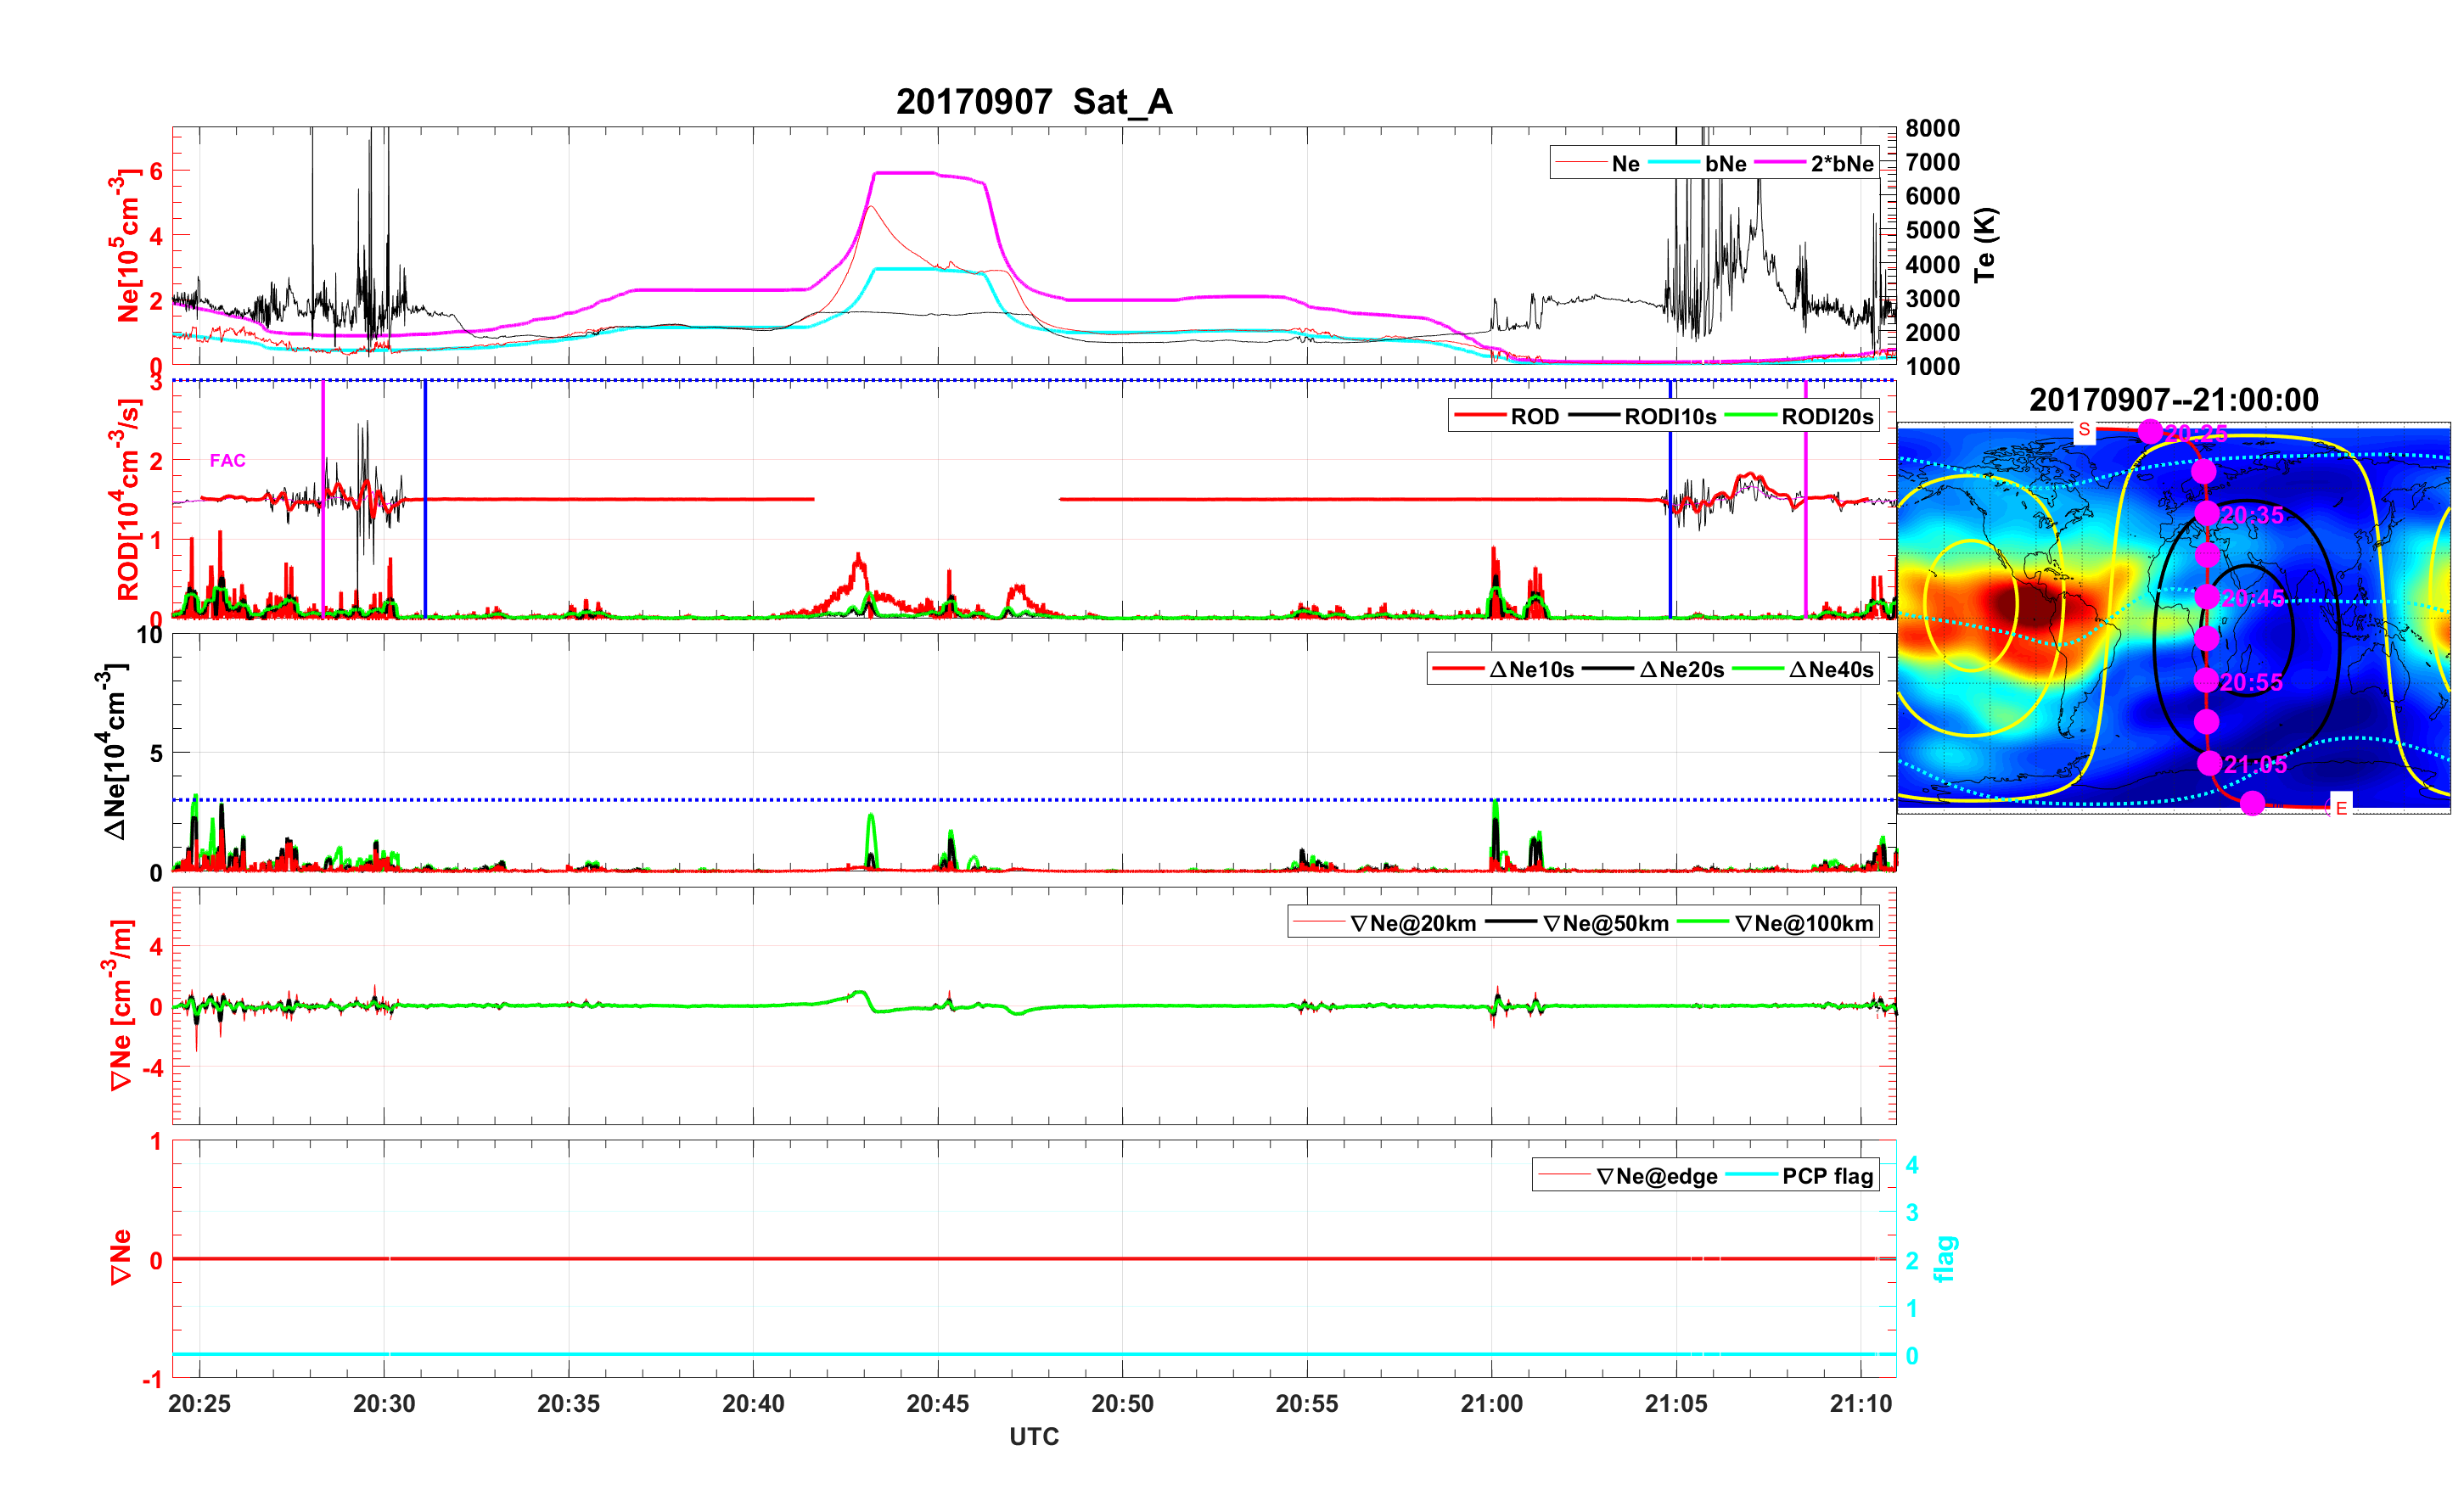Click the map title 20170907--21:00:00

coord(2173,400)
